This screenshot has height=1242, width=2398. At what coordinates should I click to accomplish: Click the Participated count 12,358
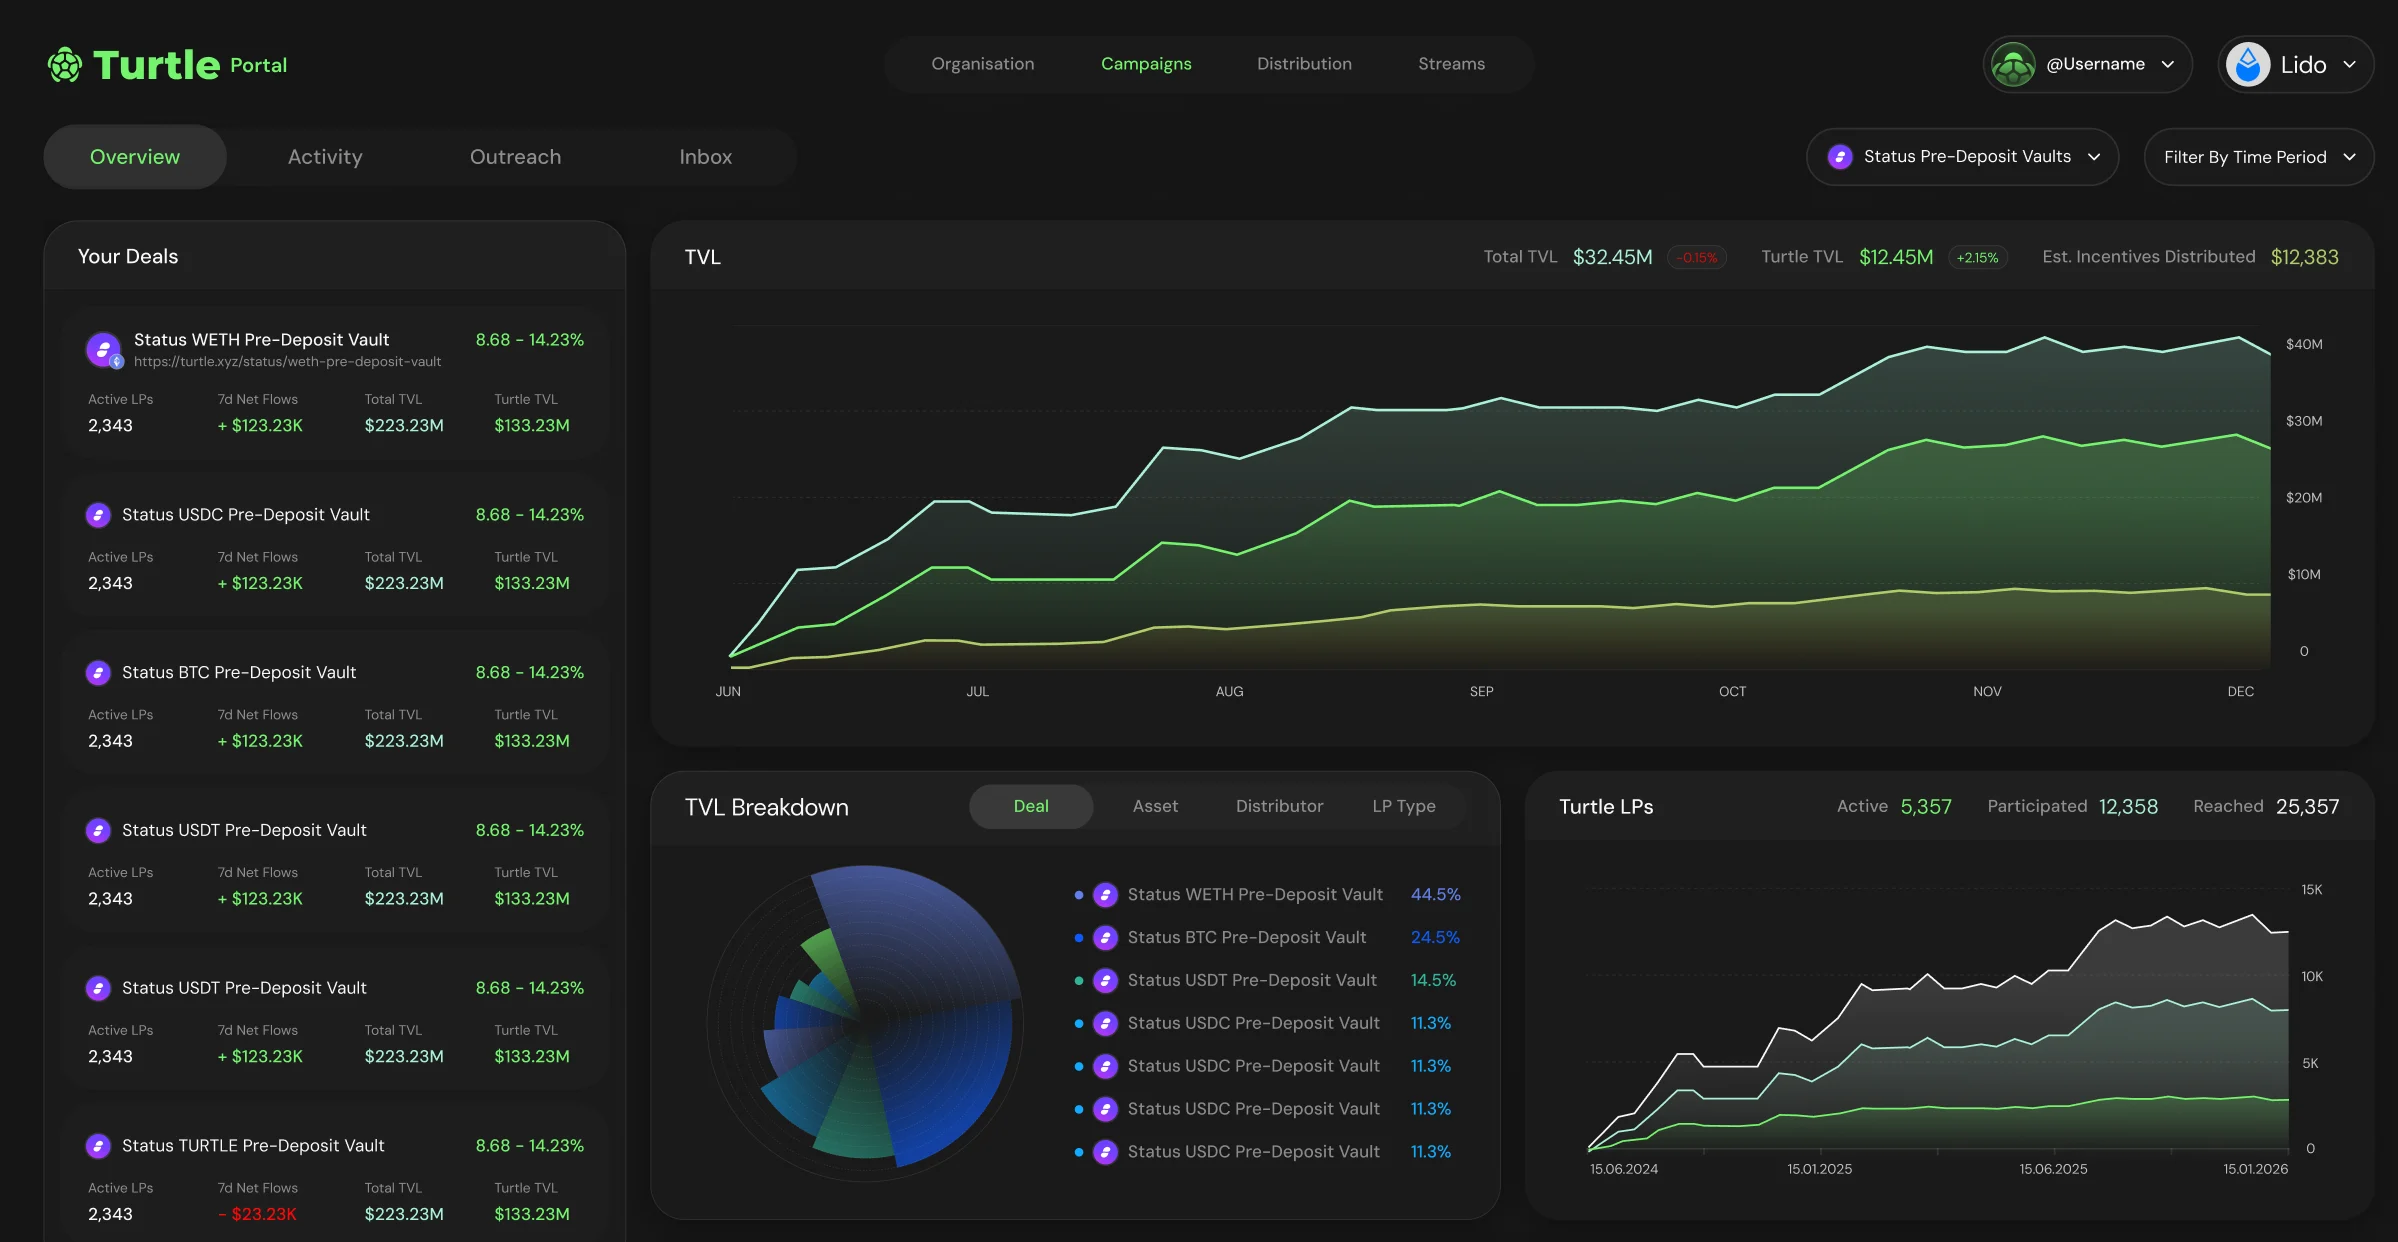click(x=2128, y=807)
